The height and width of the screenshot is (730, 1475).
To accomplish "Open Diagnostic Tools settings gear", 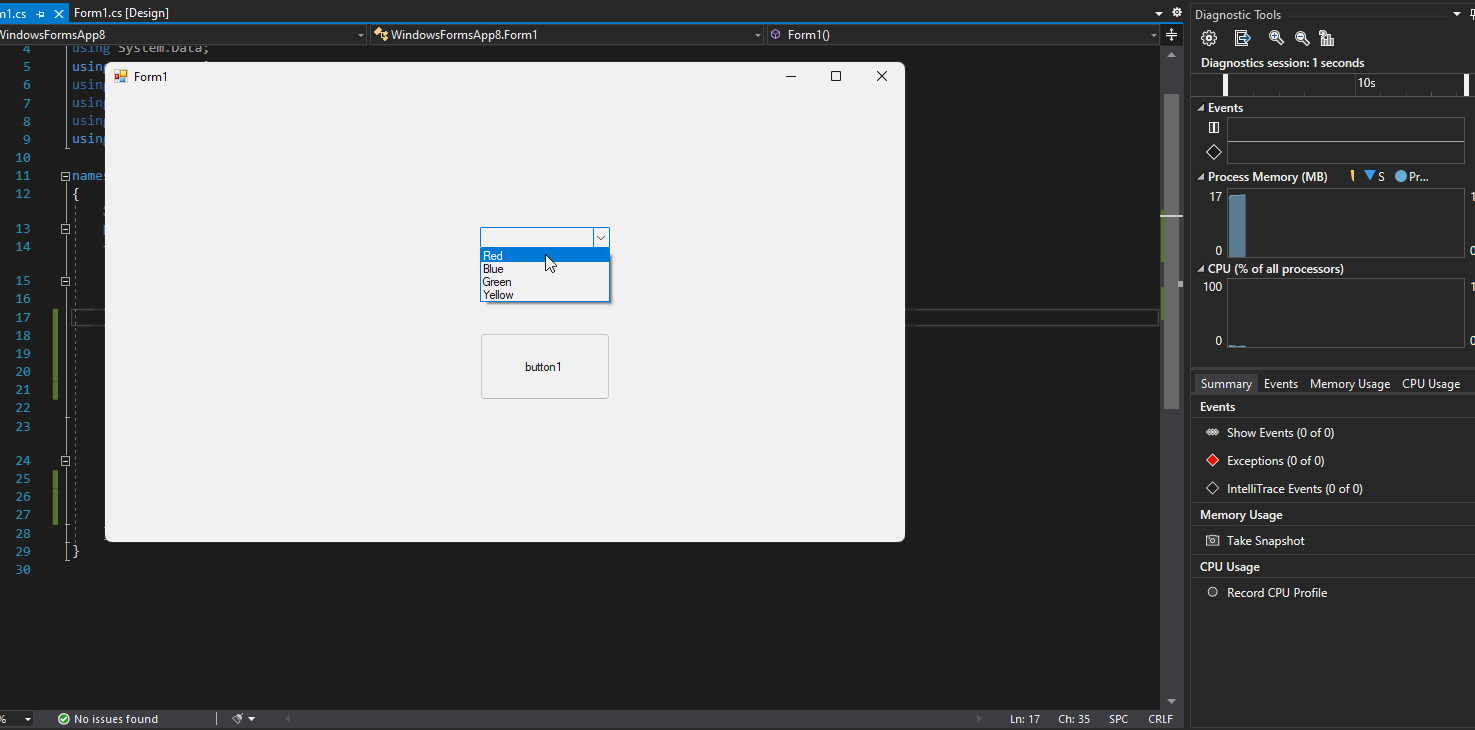I will pos(1208,38).
